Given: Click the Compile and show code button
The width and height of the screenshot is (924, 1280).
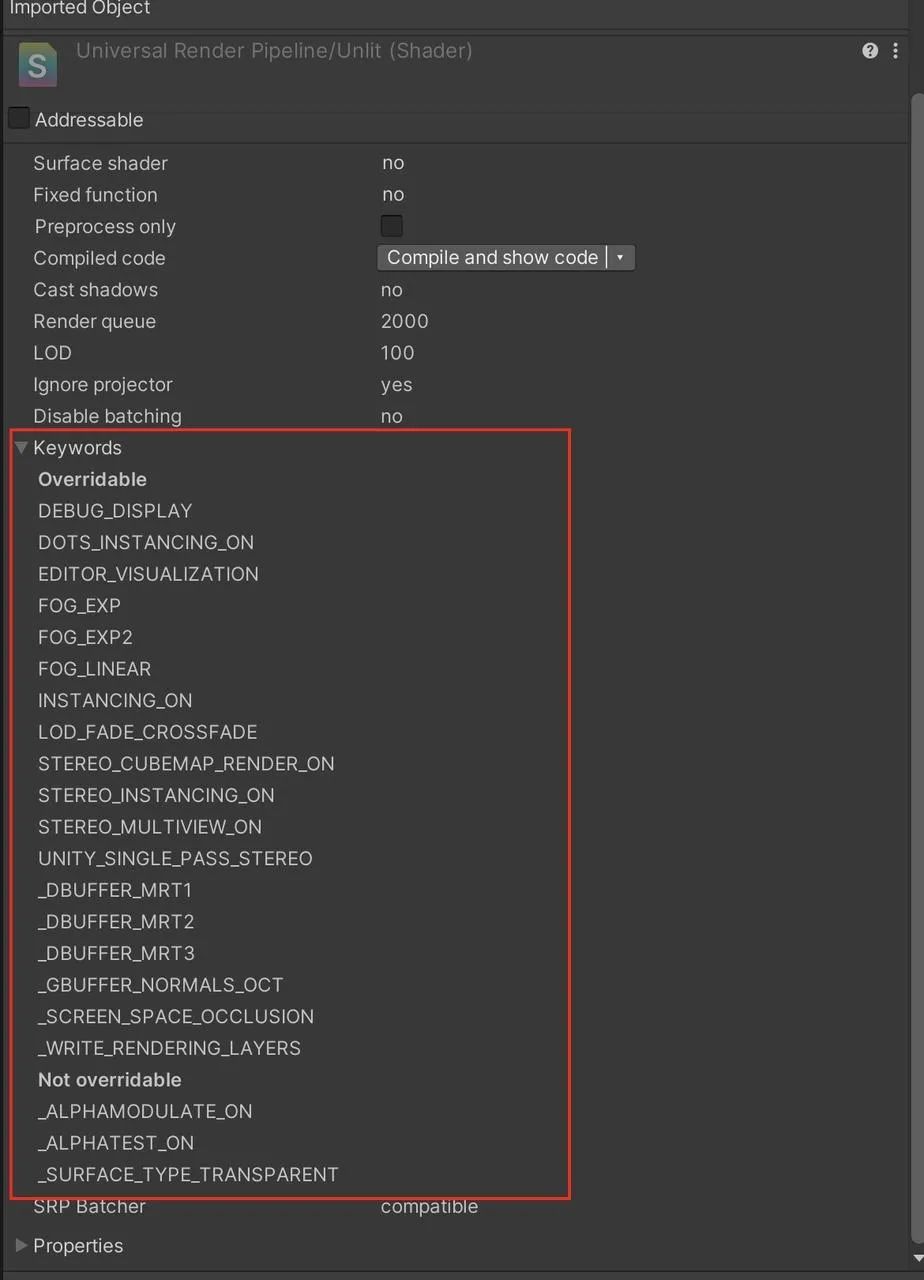Looking at the screenshot, I should pos(492,258).
